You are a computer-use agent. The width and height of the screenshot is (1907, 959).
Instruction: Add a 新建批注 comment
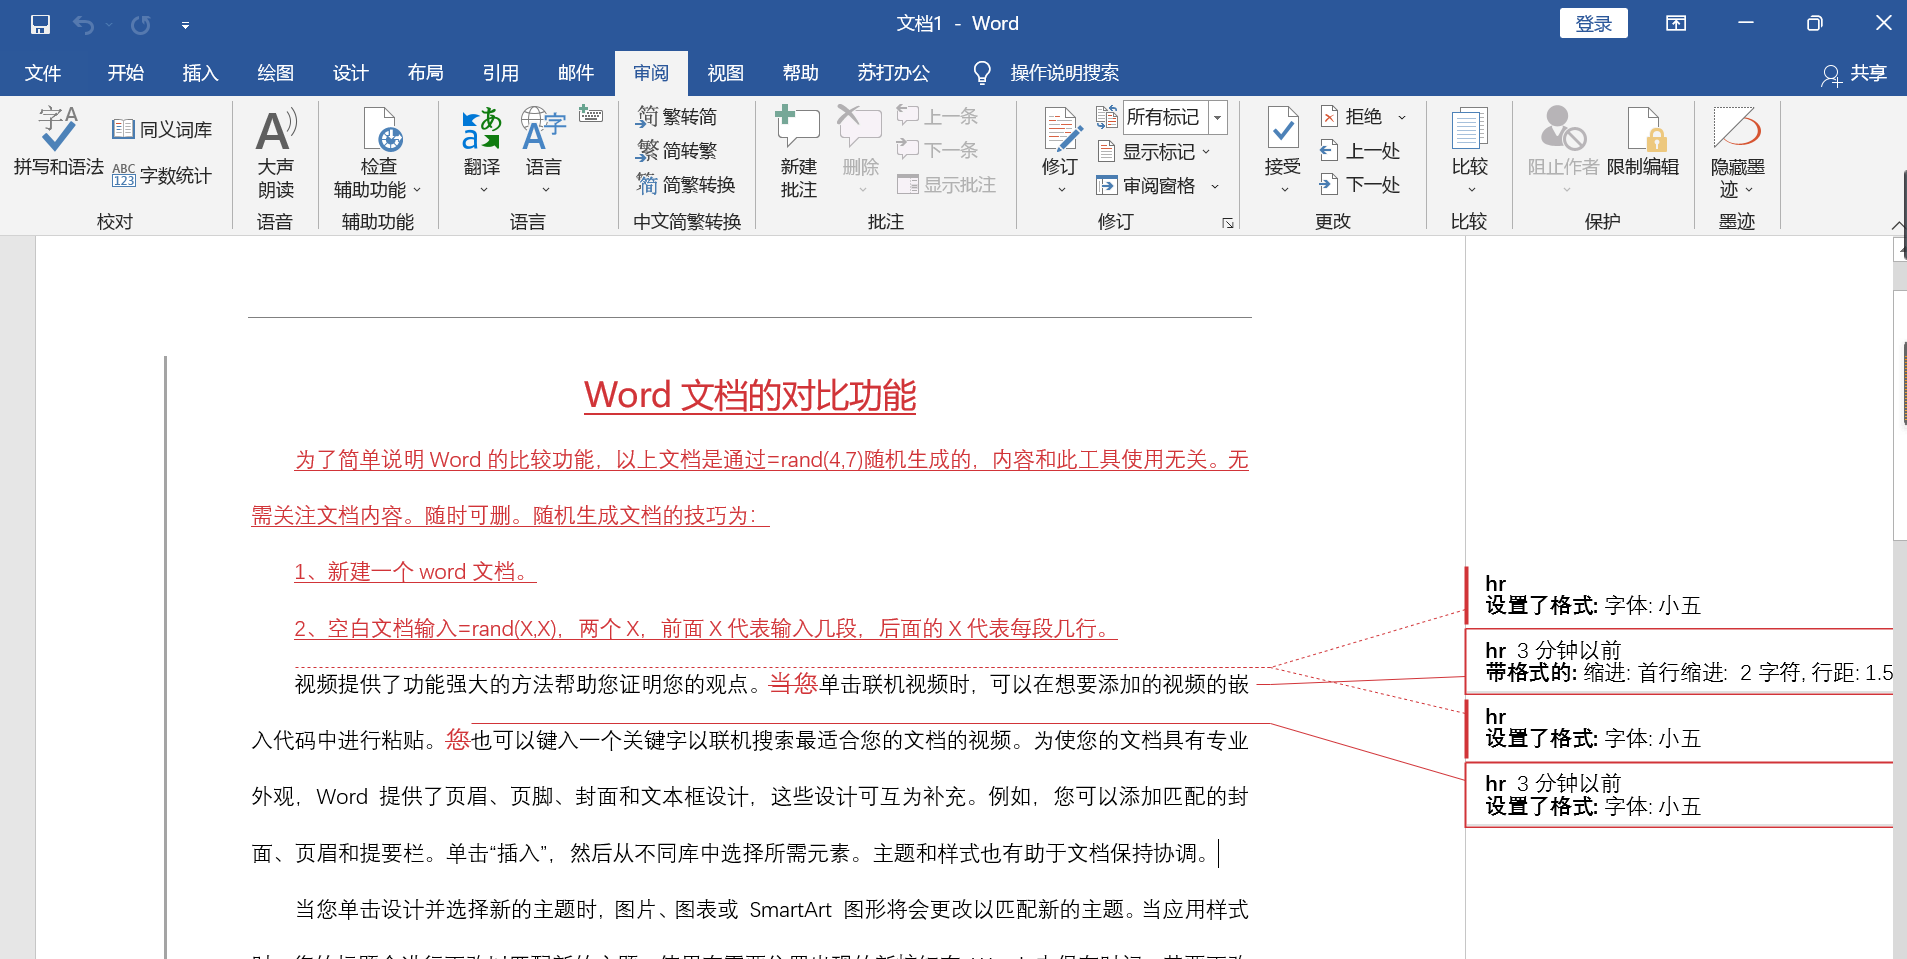point(799,153)
